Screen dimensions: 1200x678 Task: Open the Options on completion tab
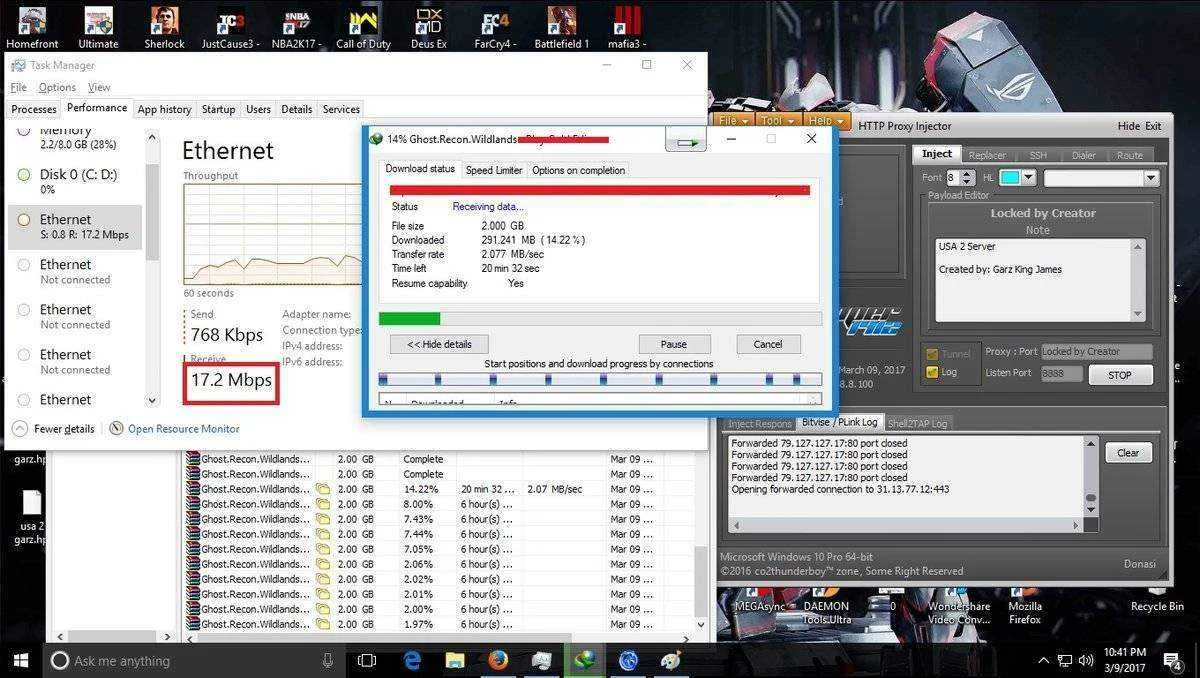tap(578, 170)
